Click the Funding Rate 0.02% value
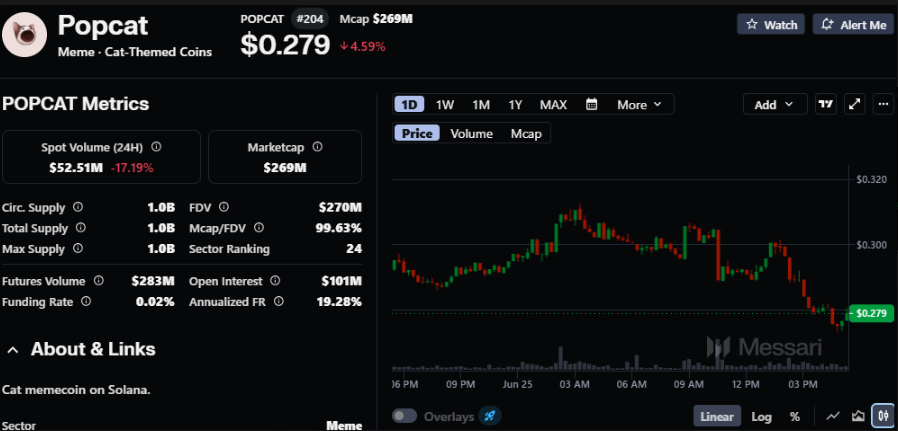The width and height of the screenshot is (898, 431). [155, 301]
